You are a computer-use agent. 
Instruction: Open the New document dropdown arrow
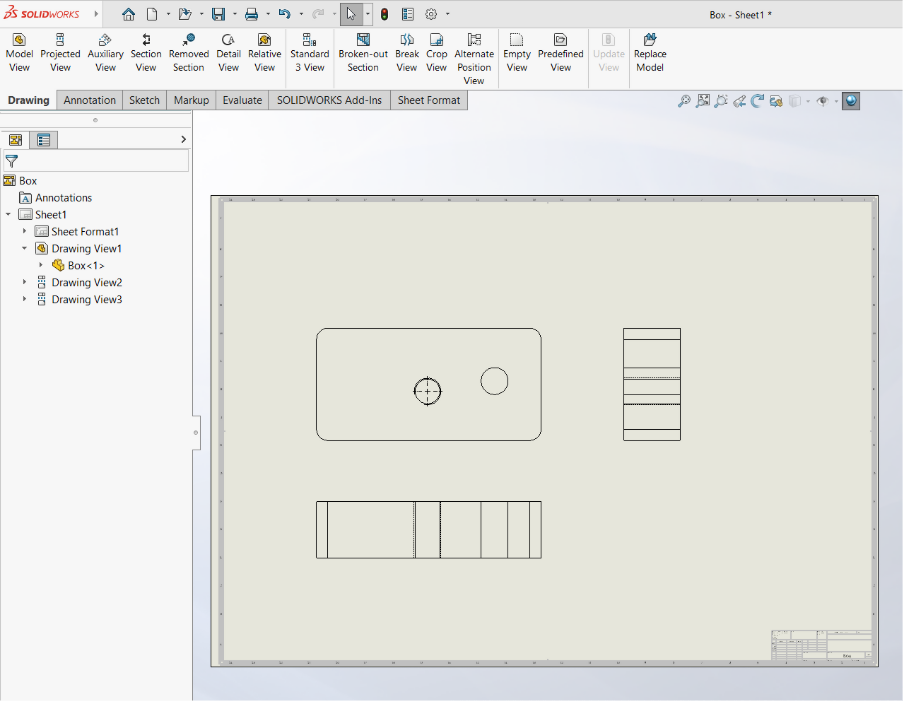[x=168, y=14]
